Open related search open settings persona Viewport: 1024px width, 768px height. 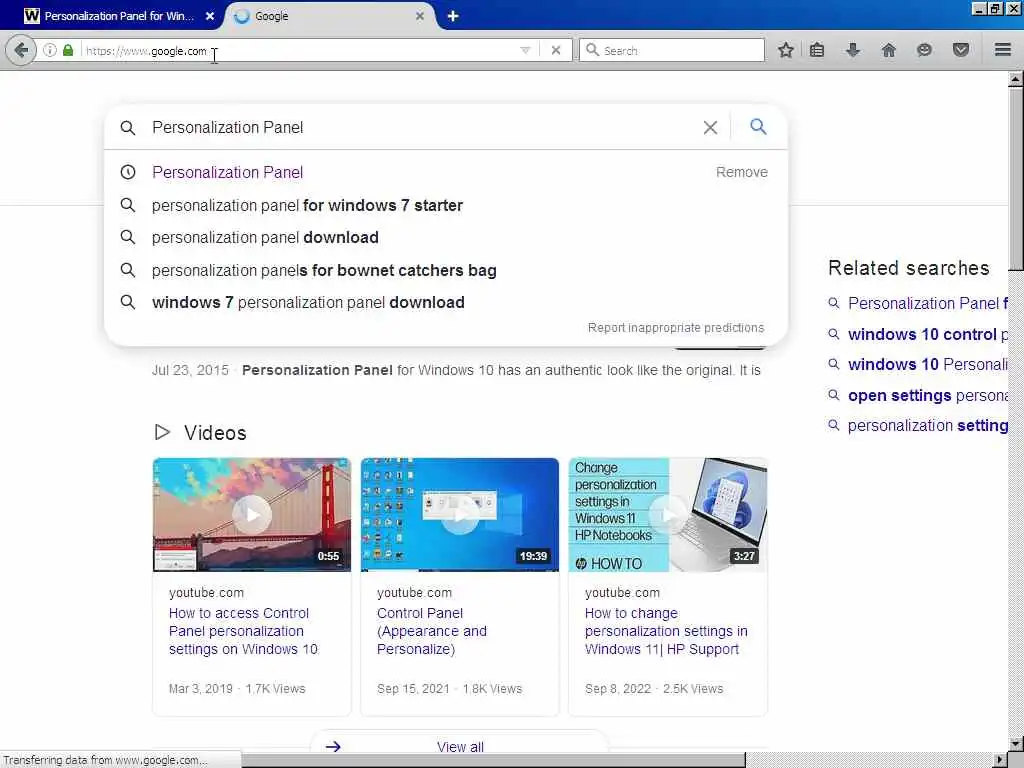click(927, 396)
